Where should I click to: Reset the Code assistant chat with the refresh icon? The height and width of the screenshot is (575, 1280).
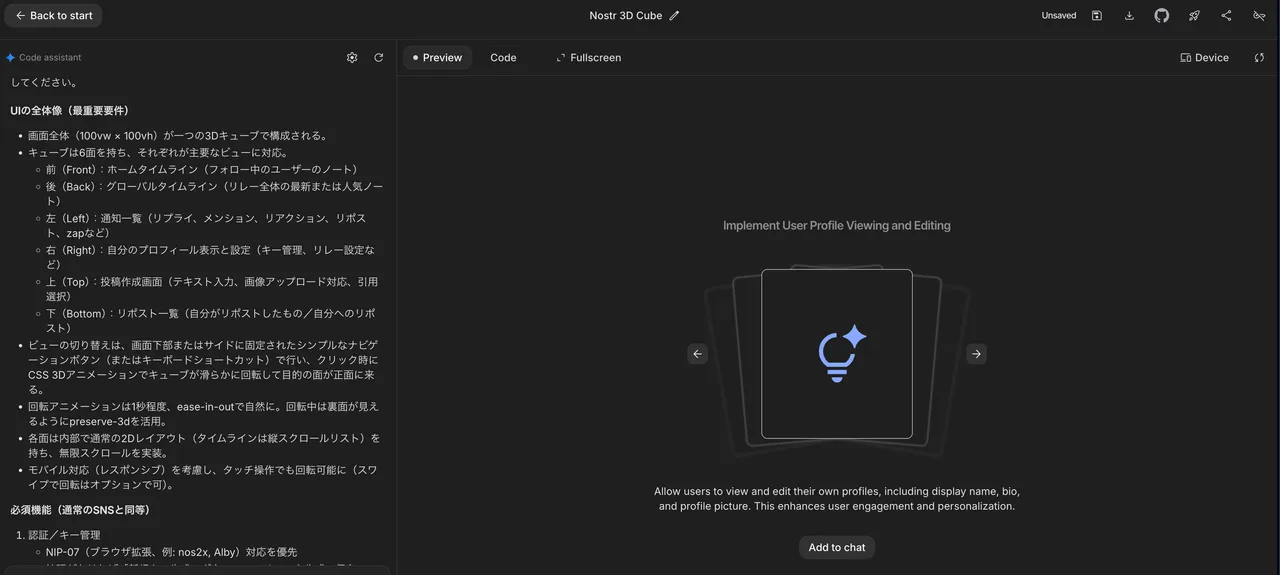point(379,58)
